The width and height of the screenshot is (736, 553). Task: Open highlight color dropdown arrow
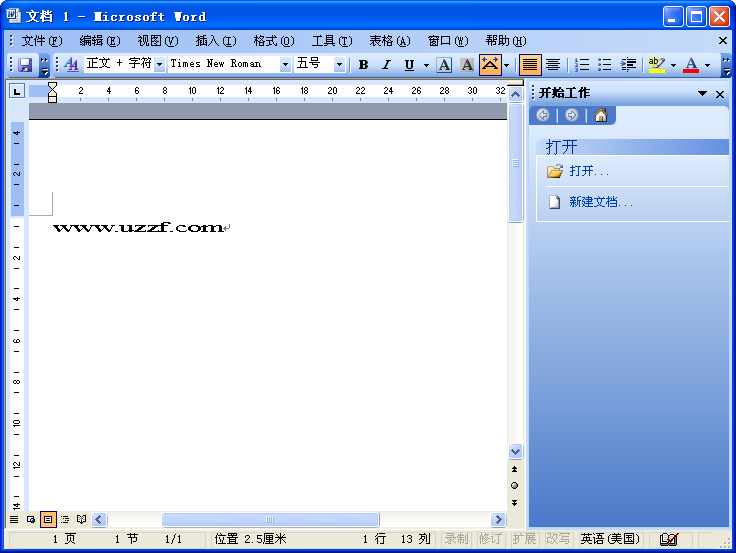[x=673, y=65]
